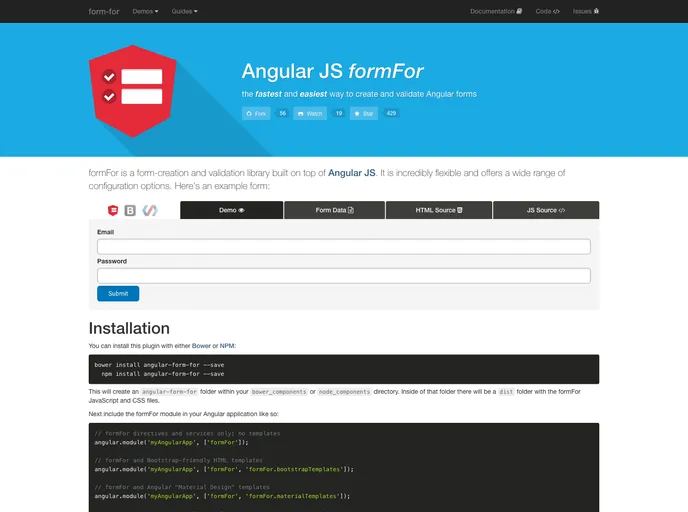Viewport: 688px width, 512px height.
Task: Click the star count 429
Action: pyautogui.click(x=391, y=113)
